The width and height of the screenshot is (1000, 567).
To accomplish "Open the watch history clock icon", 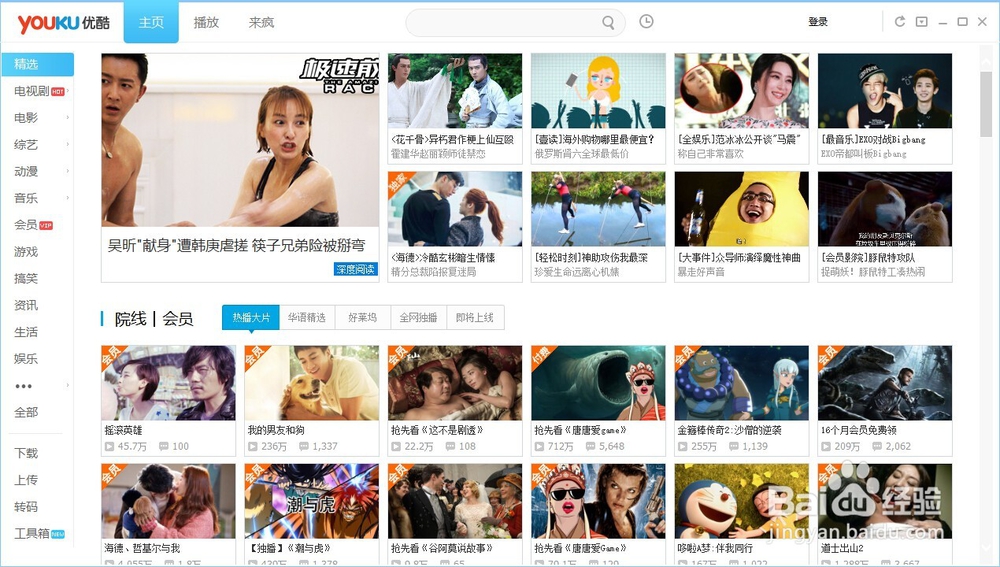I will 646,22.
